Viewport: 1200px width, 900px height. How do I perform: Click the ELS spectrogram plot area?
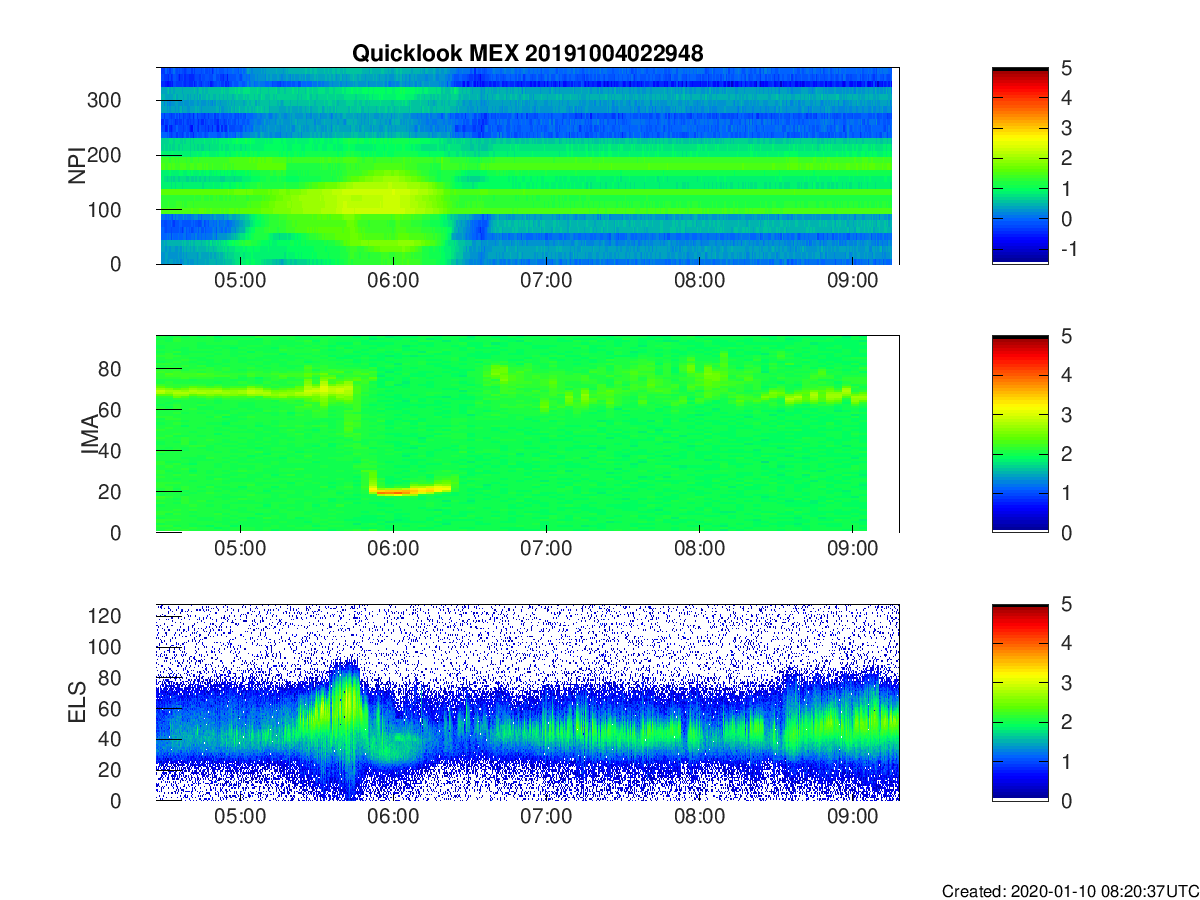528,702
